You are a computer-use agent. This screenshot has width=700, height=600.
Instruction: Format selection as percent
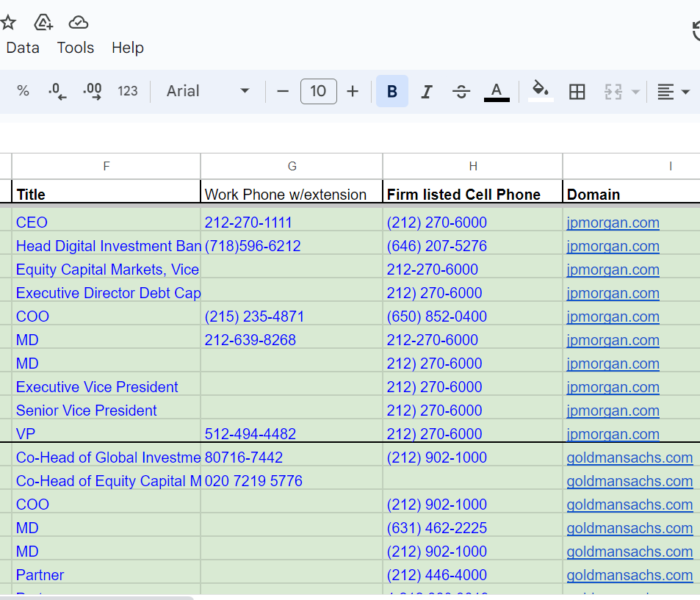click(x=23, y=91)
